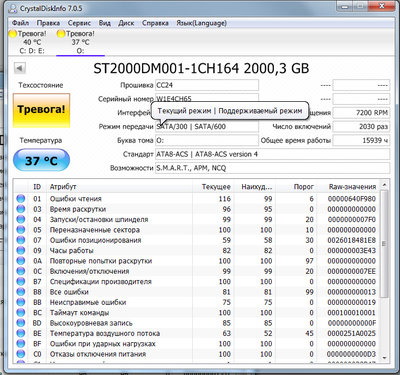Select status orb for Переназначенные сектора row
The image size is (400, 375).
tap(21, 230)
